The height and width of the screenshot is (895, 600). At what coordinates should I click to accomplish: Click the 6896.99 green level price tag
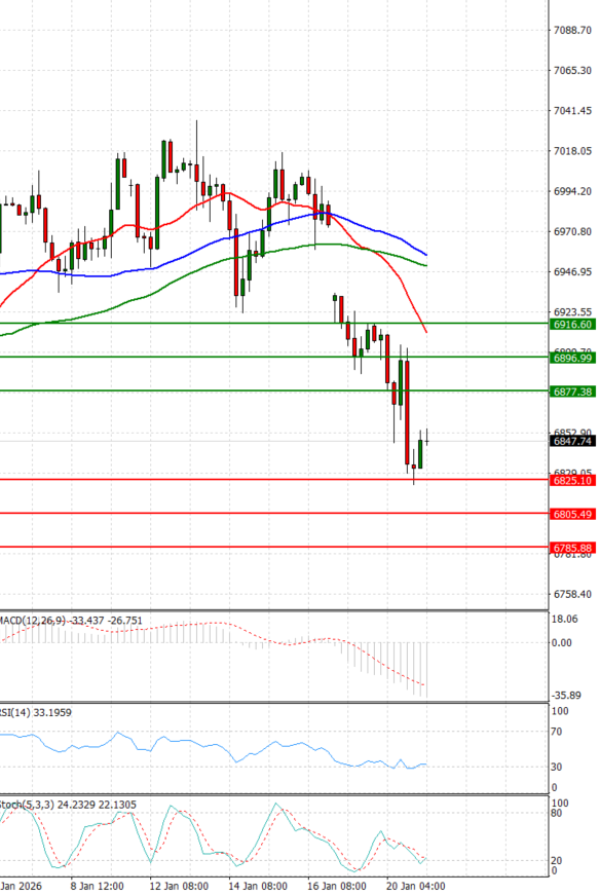tap(573, 357)
